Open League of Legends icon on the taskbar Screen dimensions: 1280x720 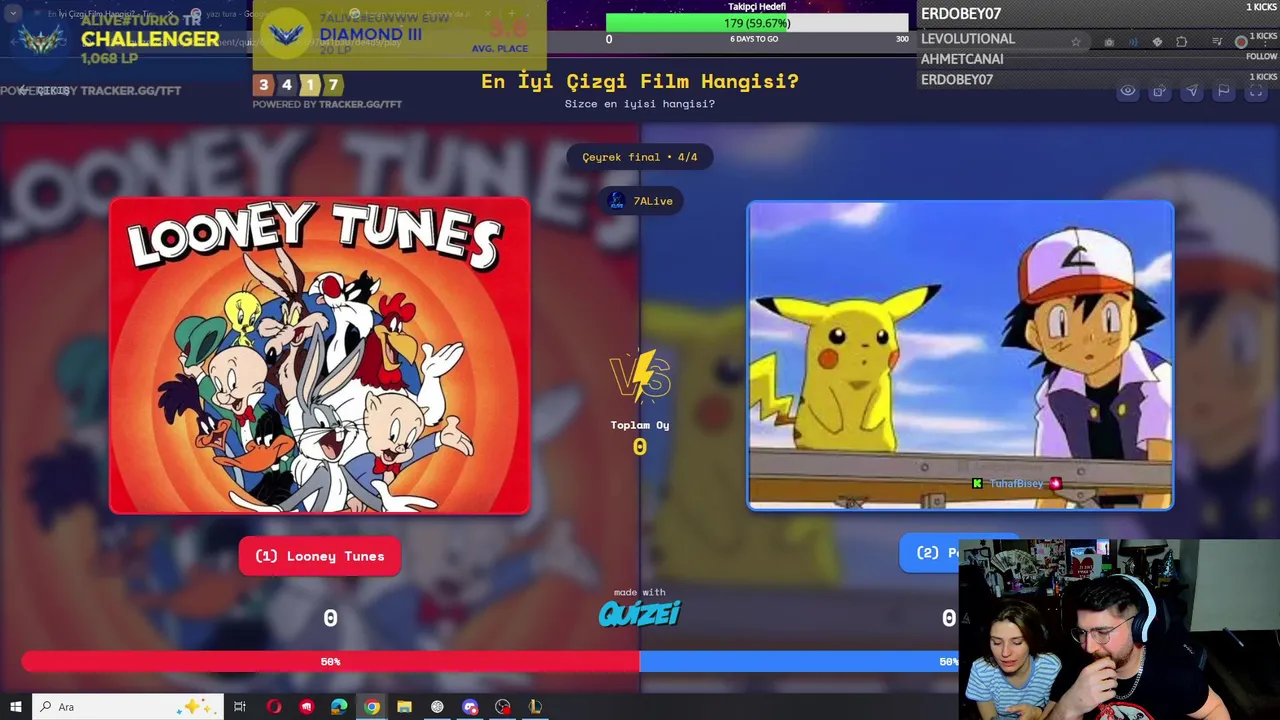pyautogui.click(x=535, y=707)
